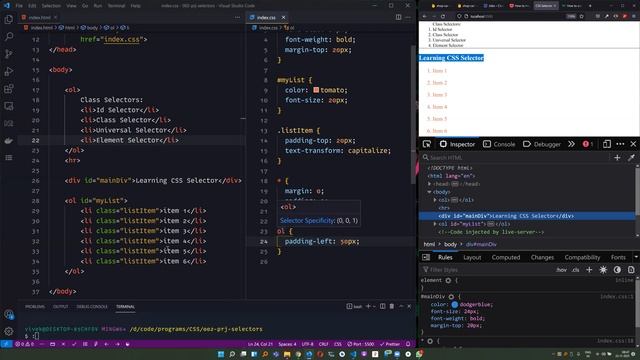The height and width of the screenshot is (360, 640).
Task: Open the new terminal launch profile dropdown
Action: point(374,306)
